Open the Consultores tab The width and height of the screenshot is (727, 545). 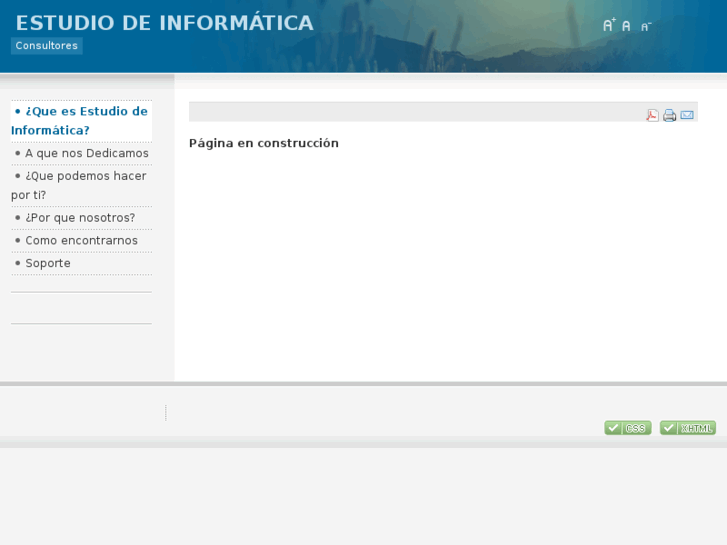point(47,45)
